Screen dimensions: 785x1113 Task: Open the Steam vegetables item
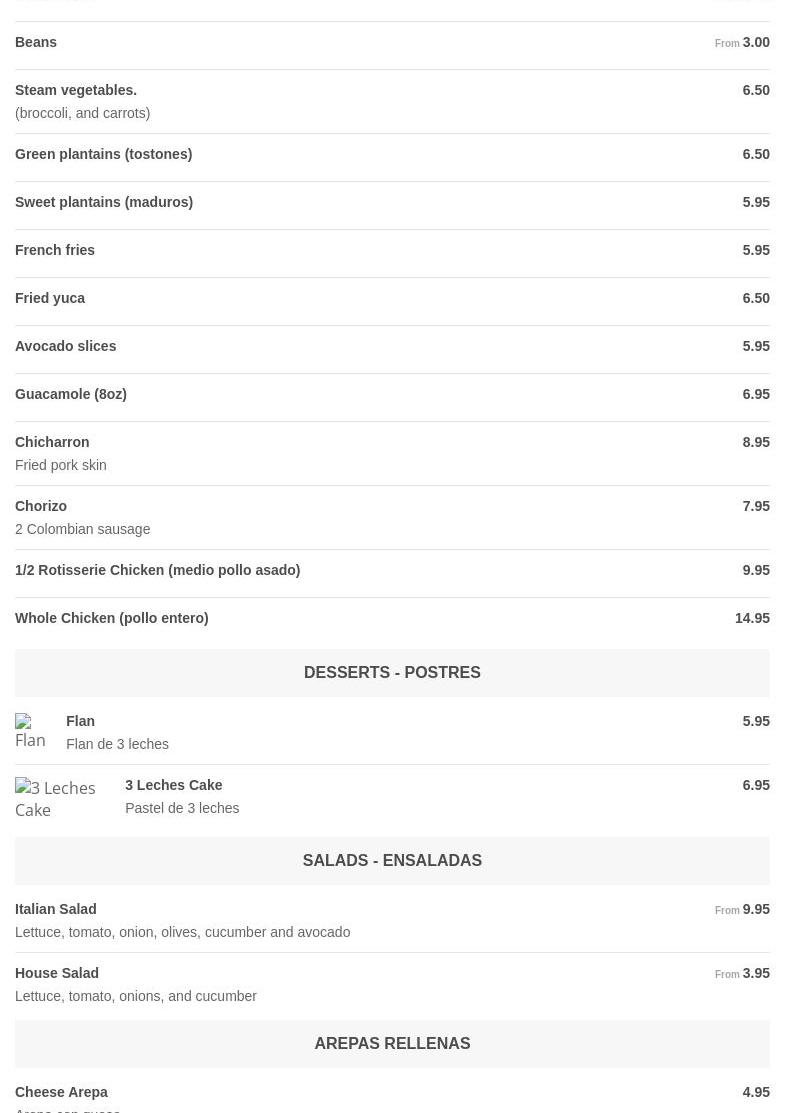tap(76, 91)
